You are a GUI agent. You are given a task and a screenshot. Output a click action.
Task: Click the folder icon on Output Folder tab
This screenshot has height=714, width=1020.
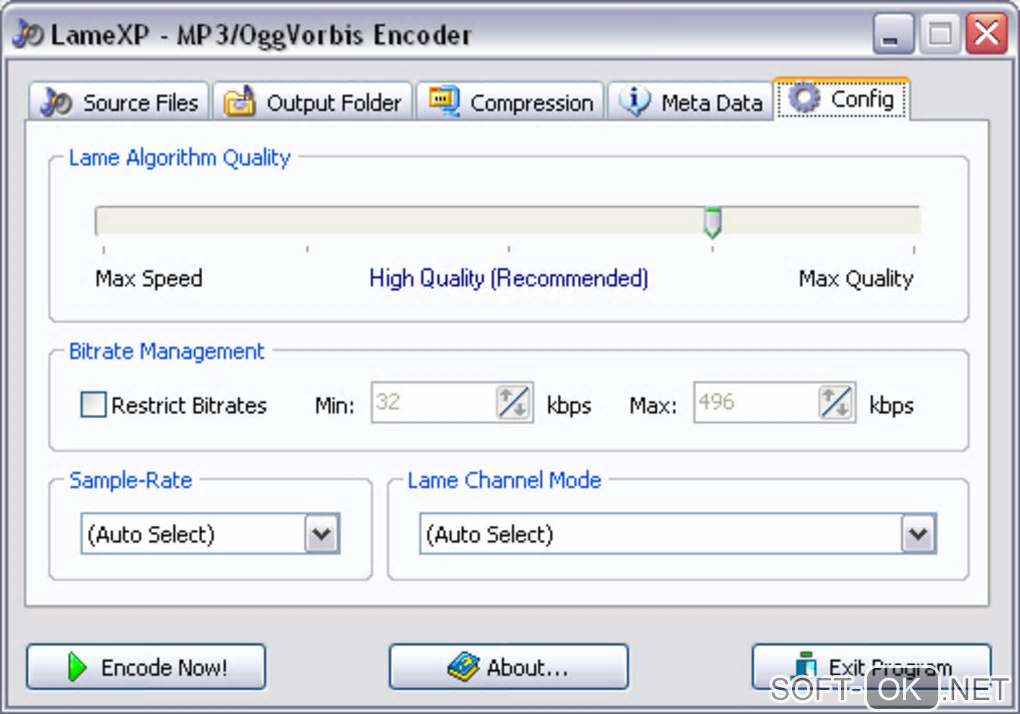(239, 101)
